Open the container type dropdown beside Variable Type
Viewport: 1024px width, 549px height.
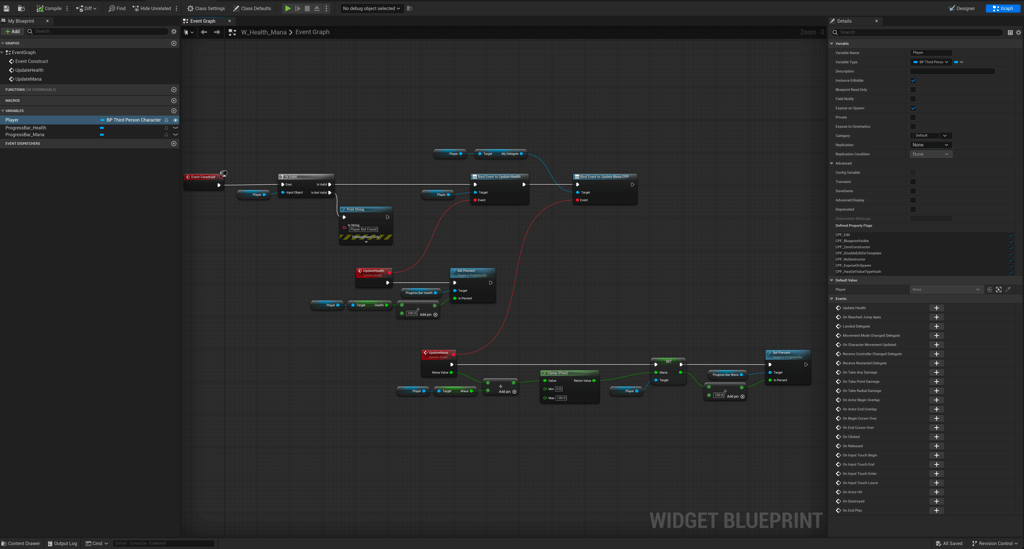point(958,62)
